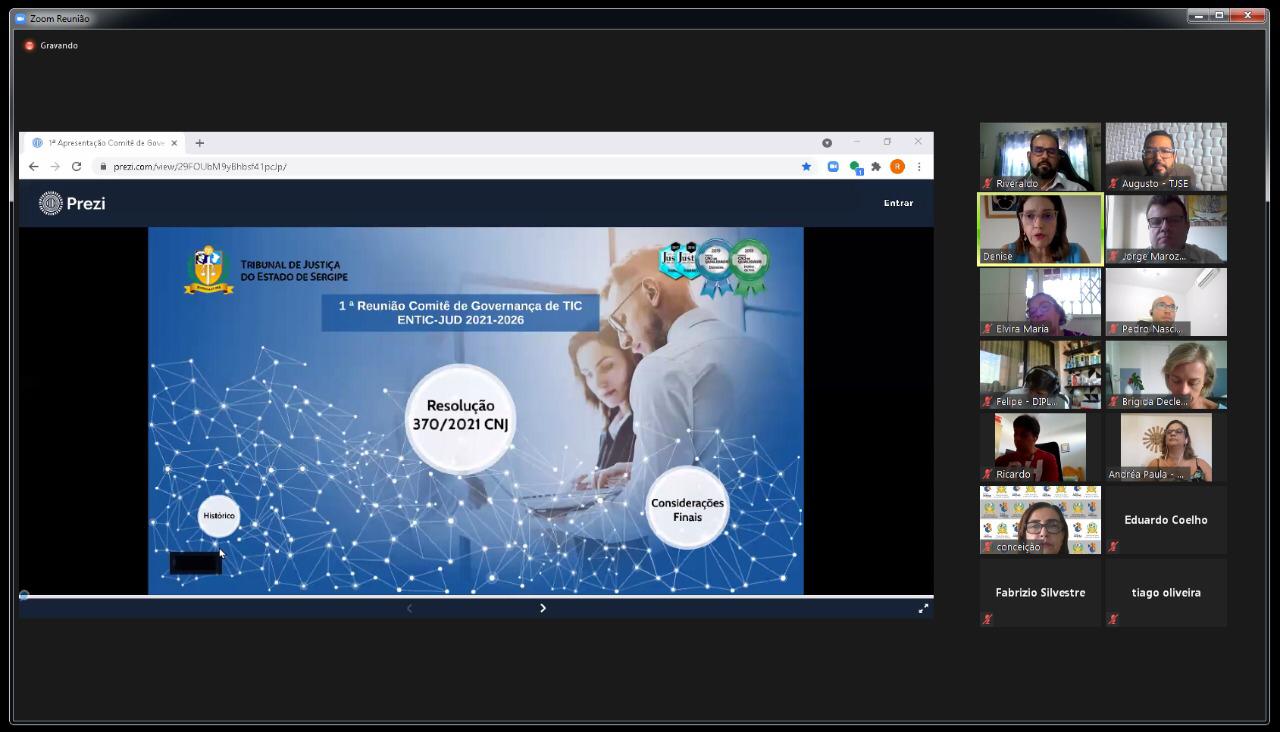This screenshot has width=1280, height=732.
Task: Go back using the browser back arrow
Action: 34,167
